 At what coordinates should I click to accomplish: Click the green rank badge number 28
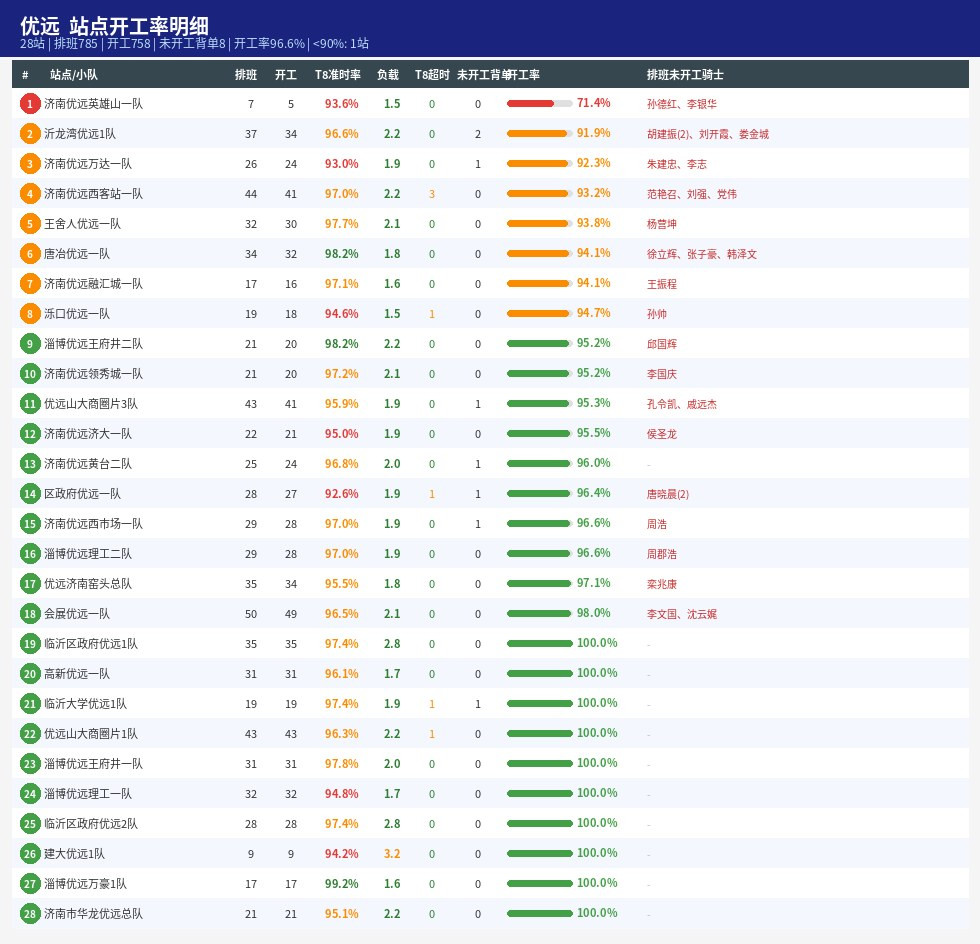(x=29, y=914)
